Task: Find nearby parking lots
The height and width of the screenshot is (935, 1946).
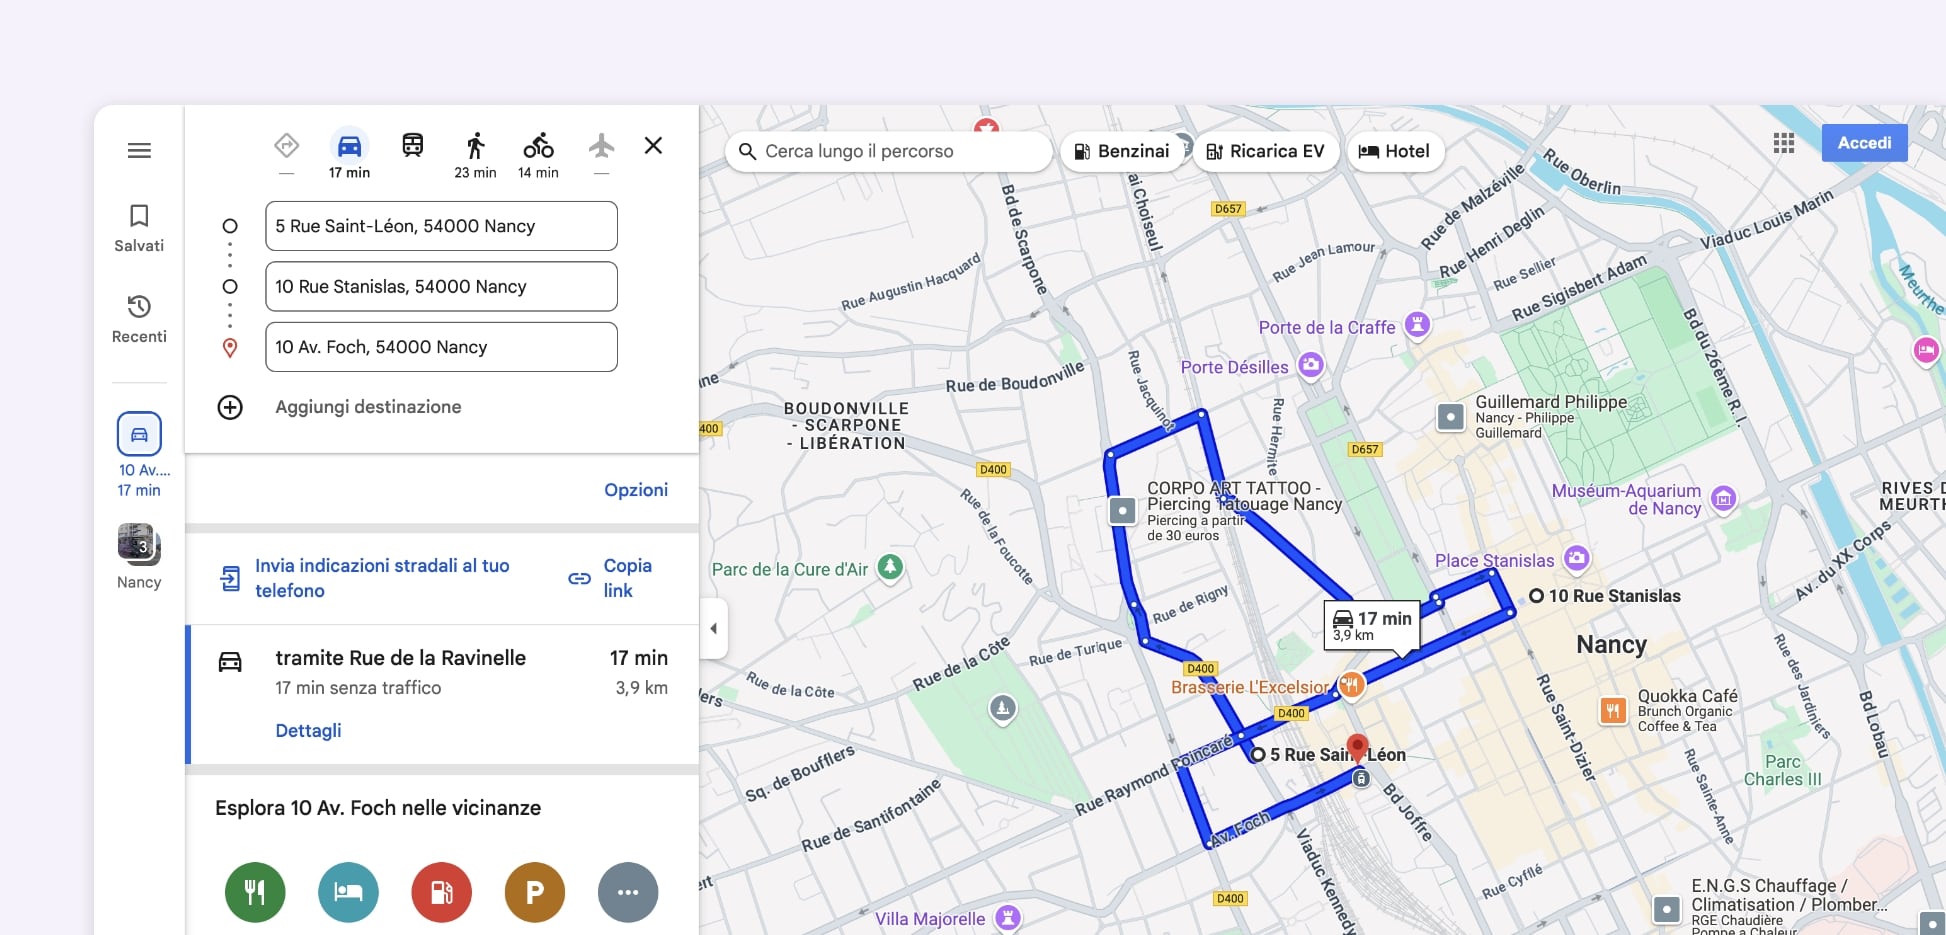Action: click(534, 892)
